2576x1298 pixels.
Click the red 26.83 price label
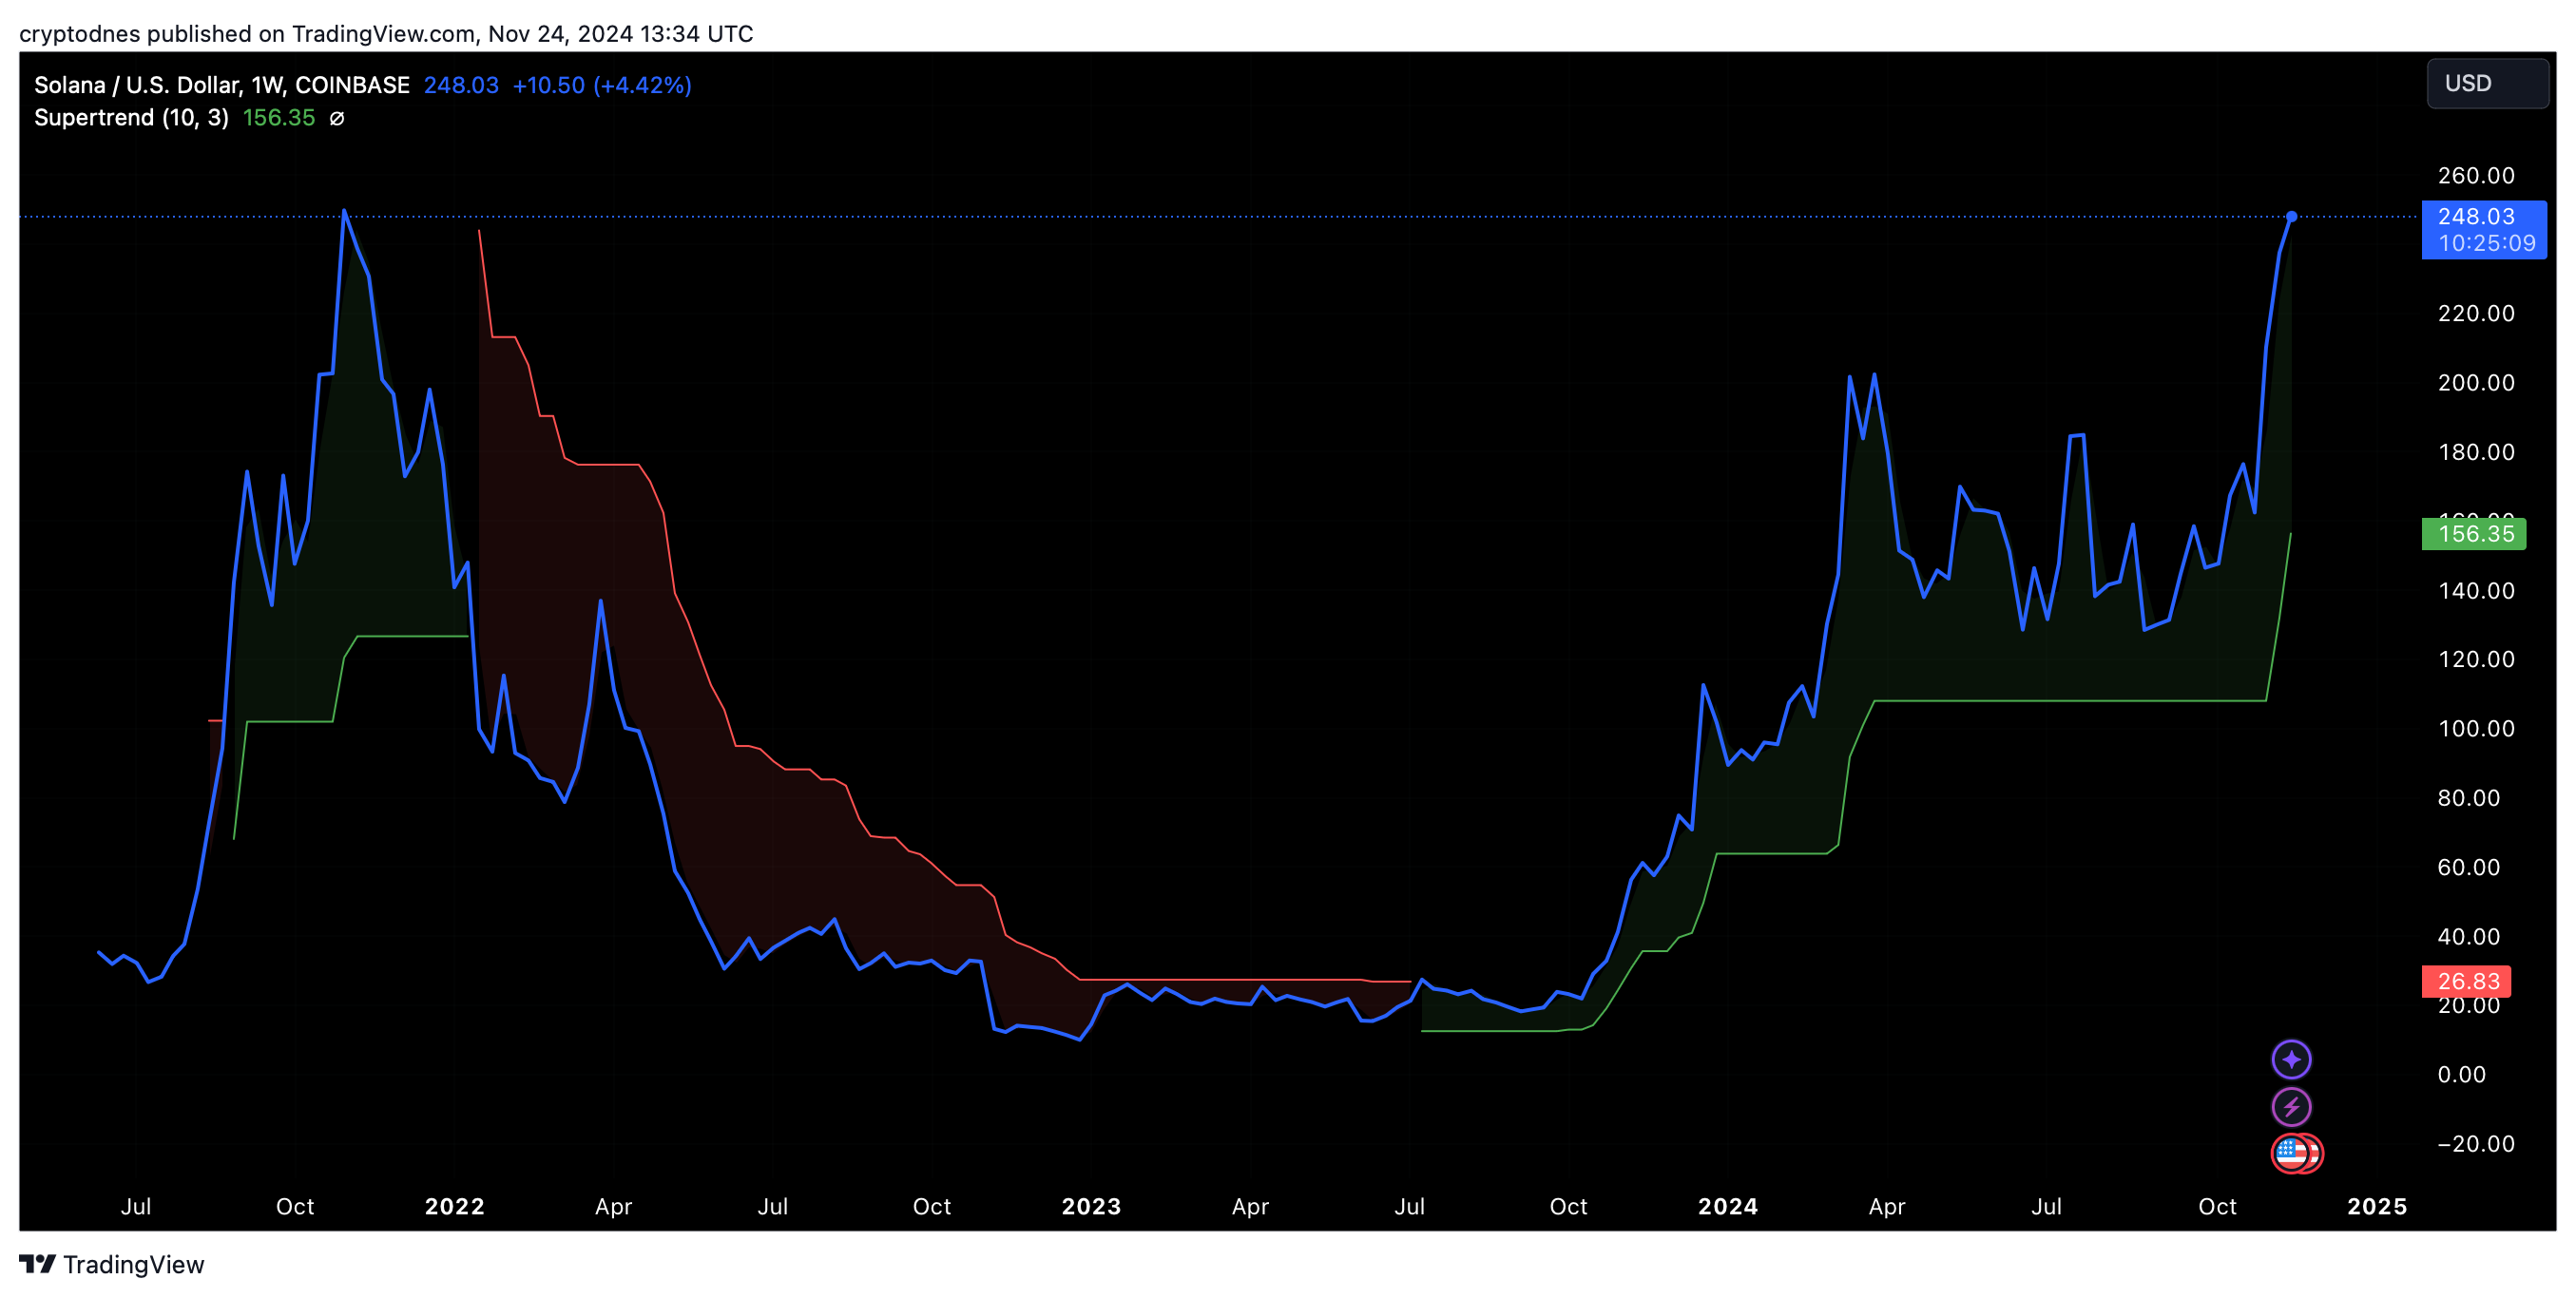coord(2466,981)
